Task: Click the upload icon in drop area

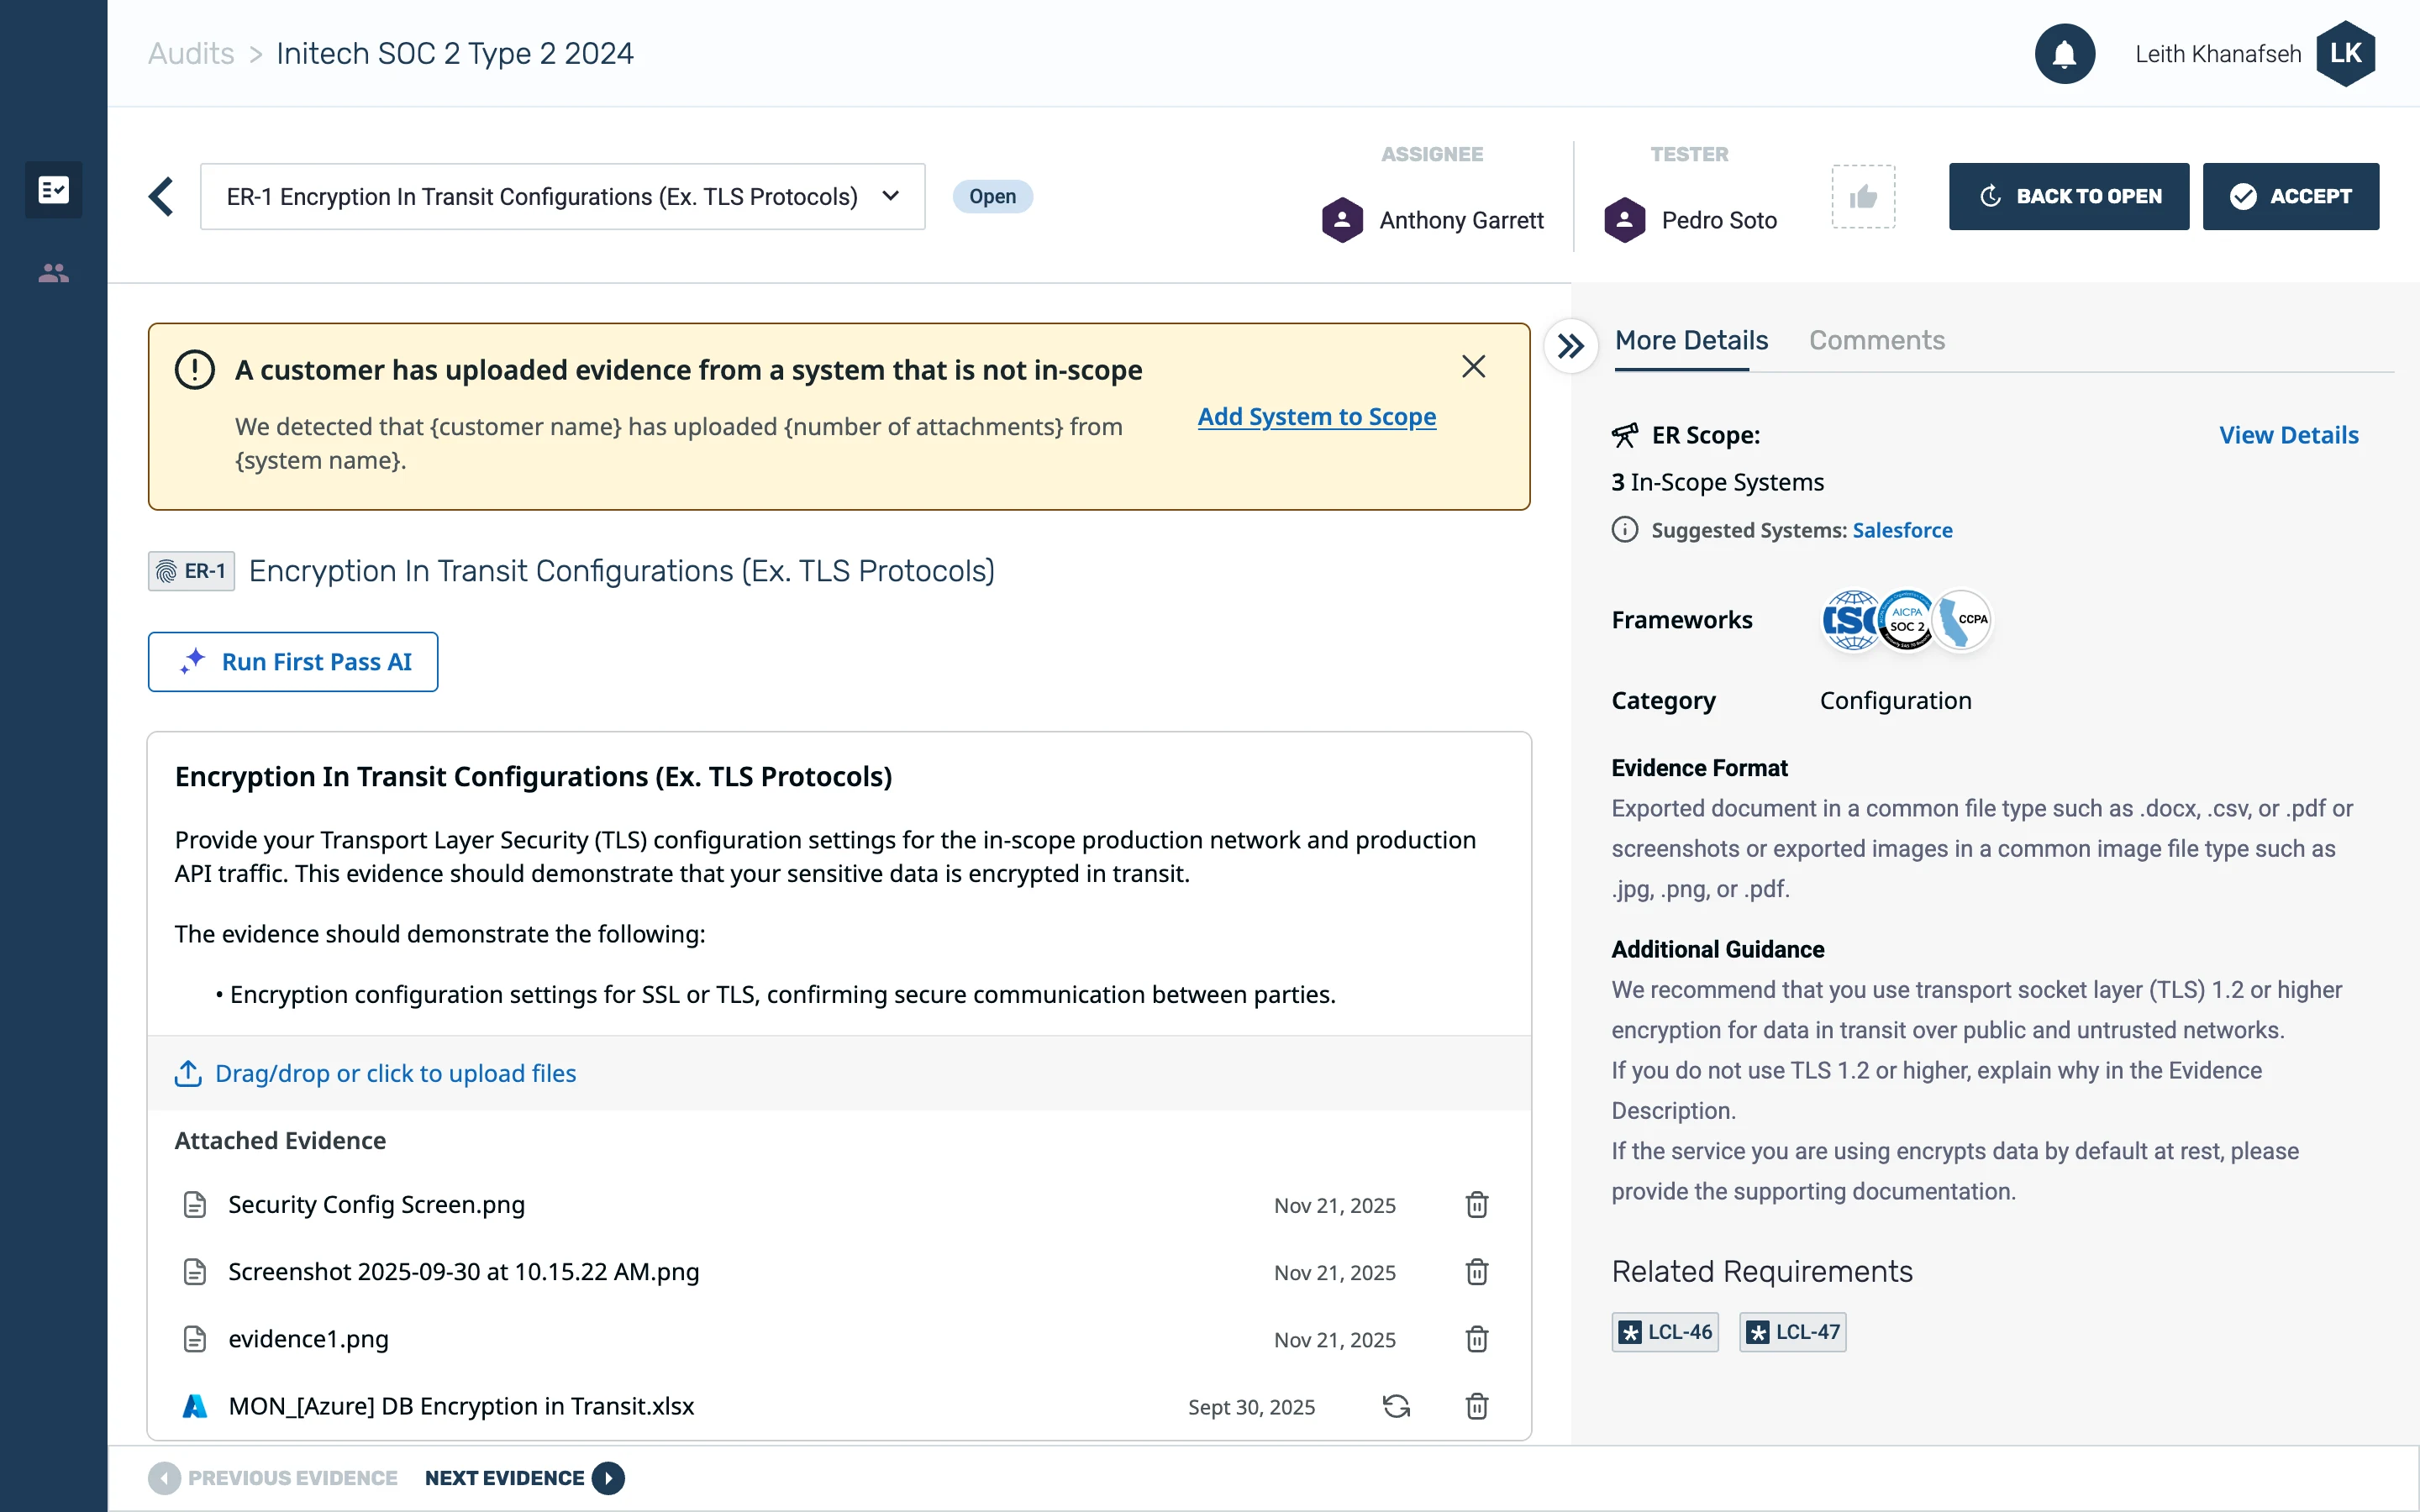Action: pyautogui.click(x=188, y=1073)
